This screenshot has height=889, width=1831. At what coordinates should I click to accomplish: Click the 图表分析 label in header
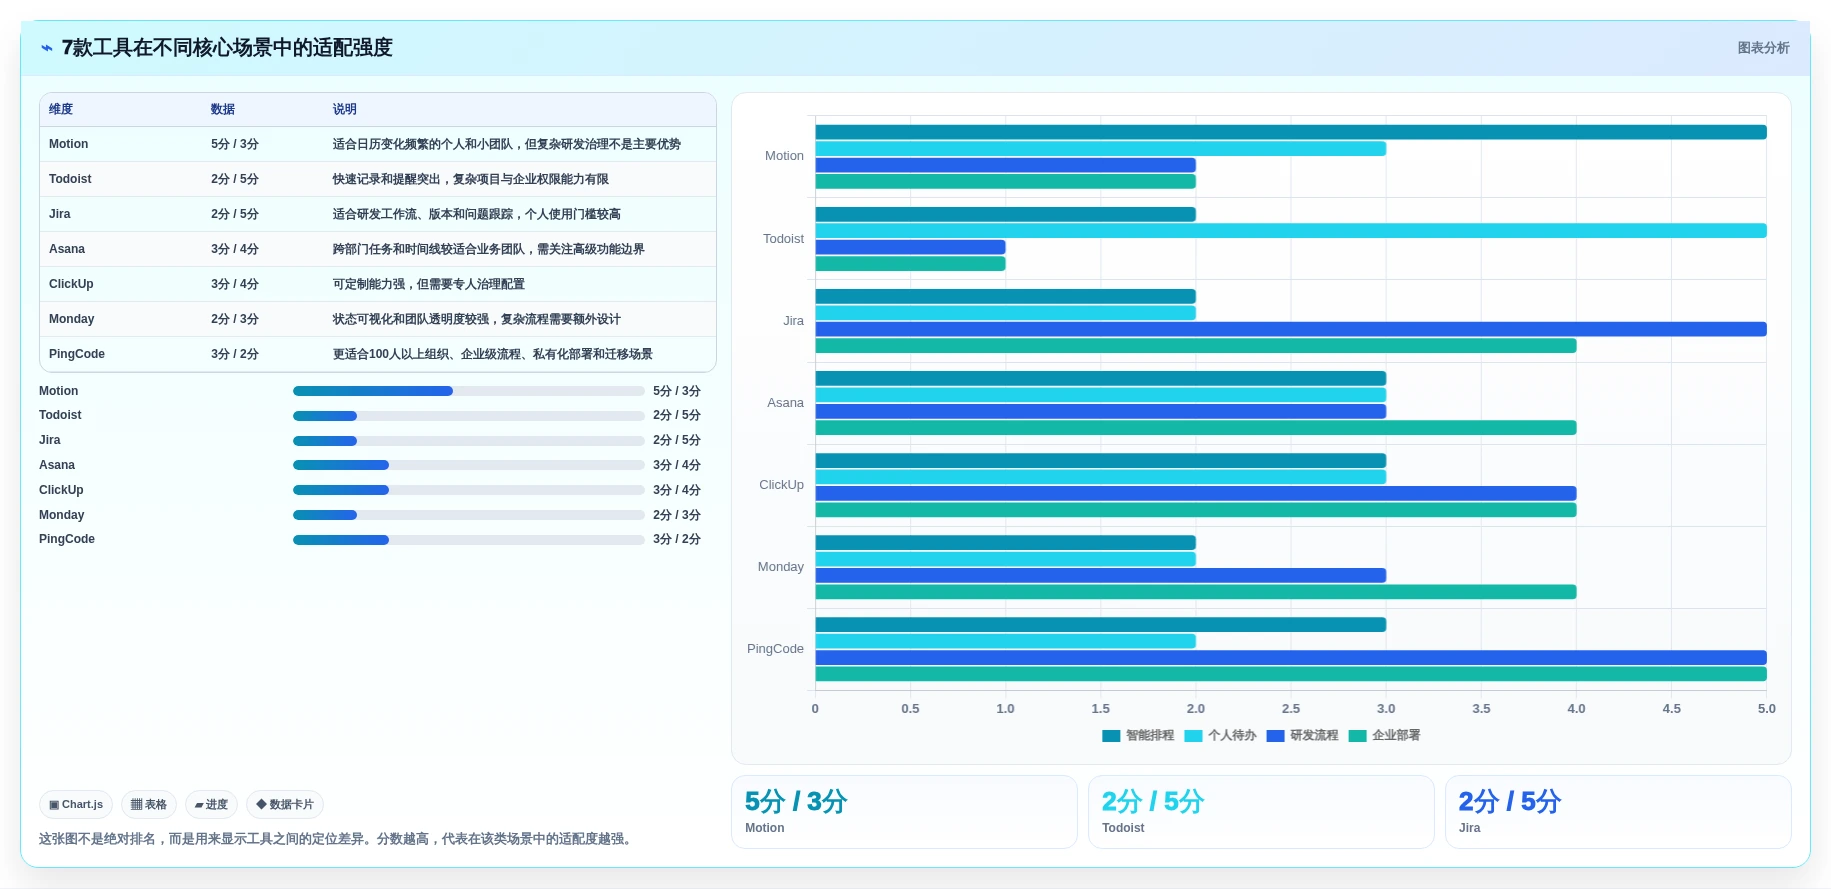pyautogui.click(x=1763, y=48)
